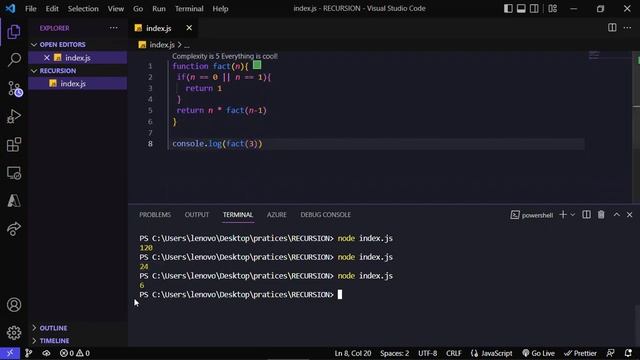
Task: Click the eye watch icon in status bar
Action: (x=46, y=353)
